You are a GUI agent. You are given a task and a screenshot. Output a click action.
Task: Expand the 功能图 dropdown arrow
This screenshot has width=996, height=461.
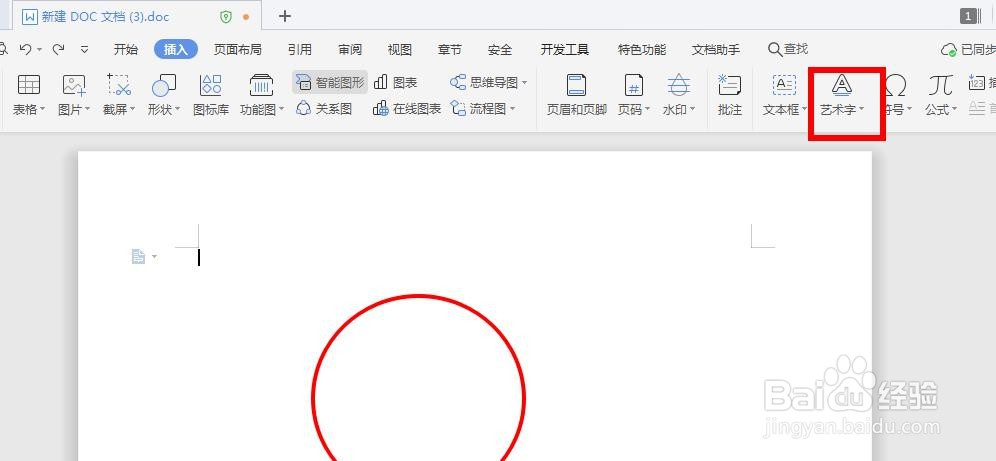tap(281, 109)
